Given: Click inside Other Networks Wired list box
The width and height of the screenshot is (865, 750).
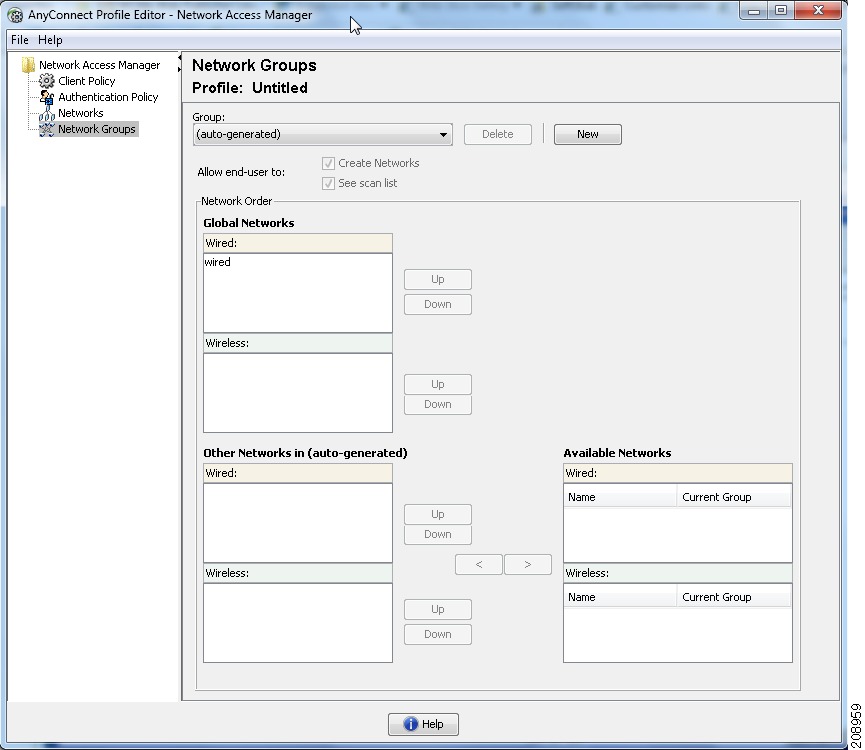Looking at the screenshot, I should pyautogui.click(x=298, y=523).
